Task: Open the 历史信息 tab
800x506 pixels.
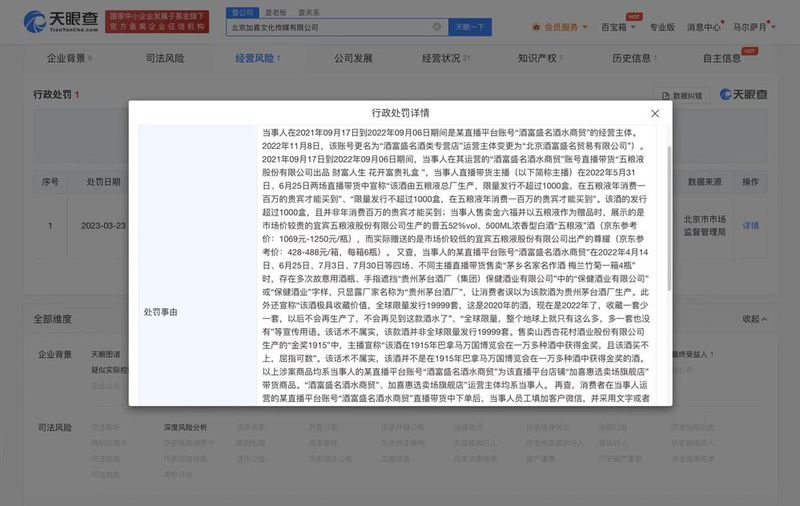Action: pos(632,58)
